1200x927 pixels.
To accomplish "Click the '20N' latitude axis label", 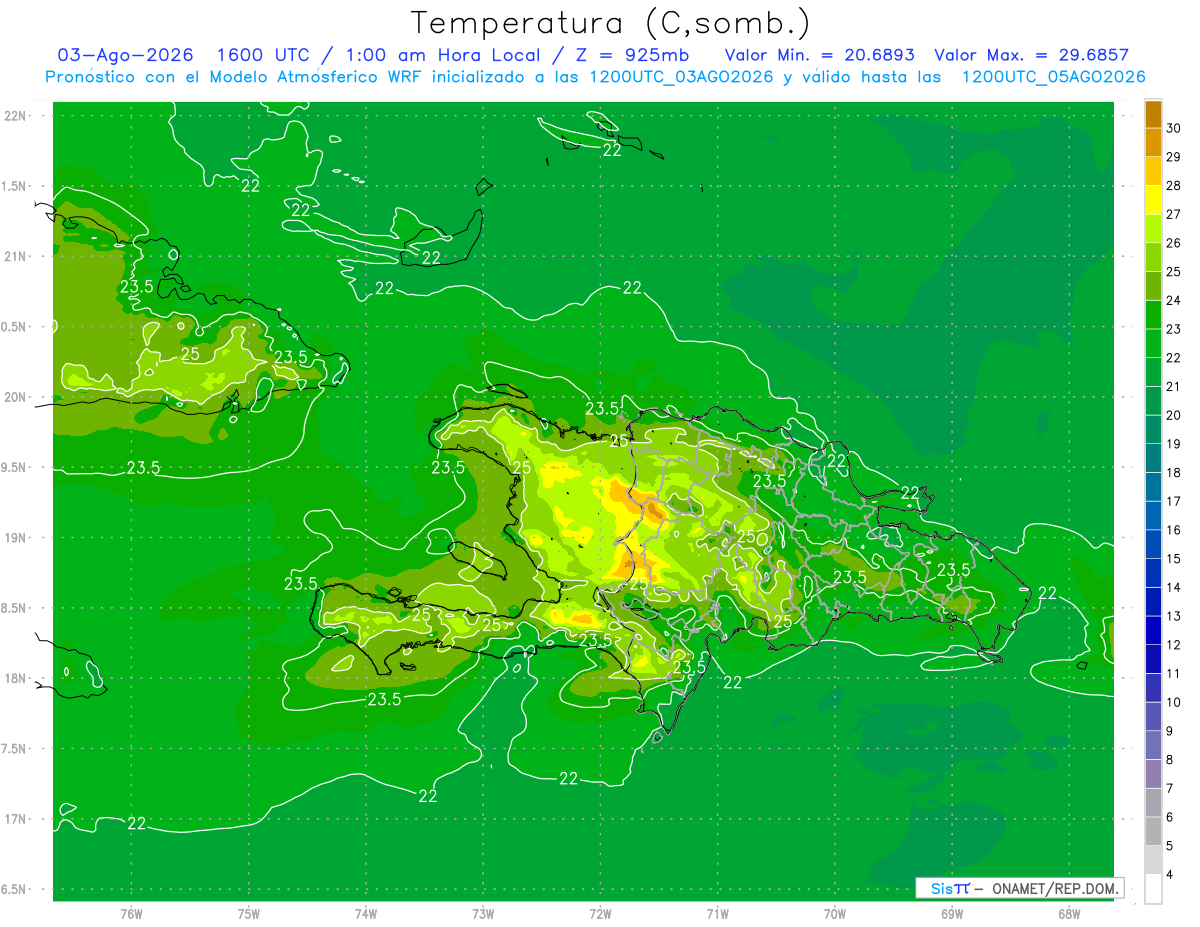I will coord(17,397).
